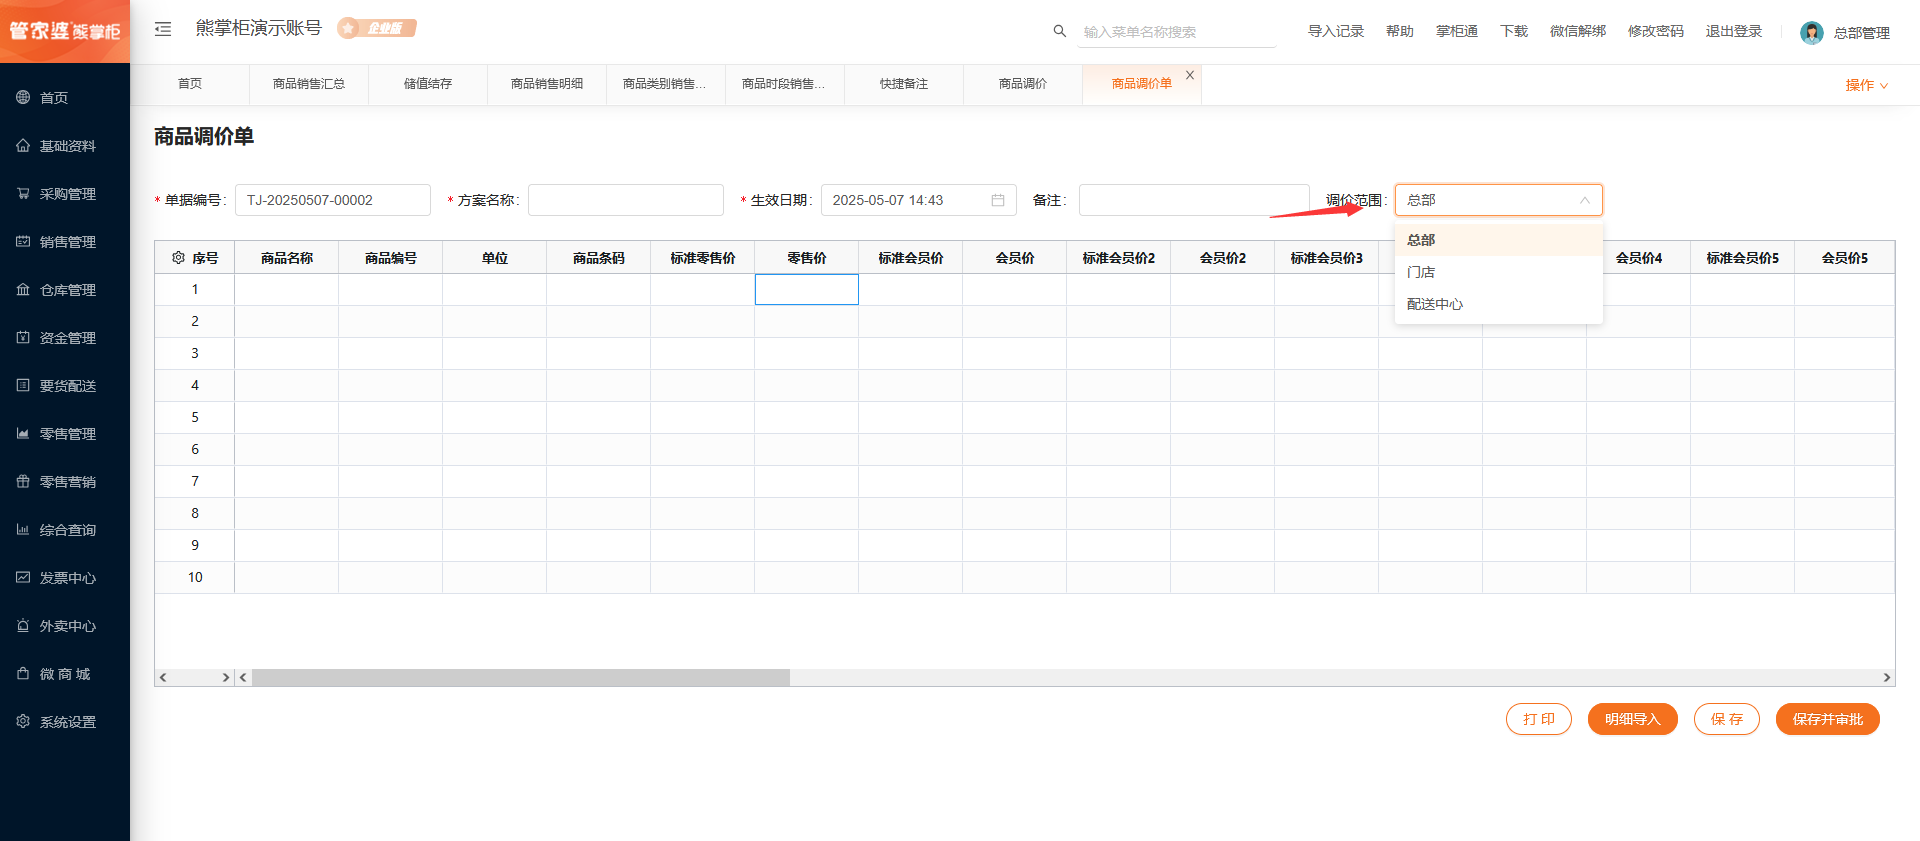Image resolution: width=1920 pixels, height=841 pixels.
Task: Click the 资金管理 icon in sidebar
Action: (23, 337)
